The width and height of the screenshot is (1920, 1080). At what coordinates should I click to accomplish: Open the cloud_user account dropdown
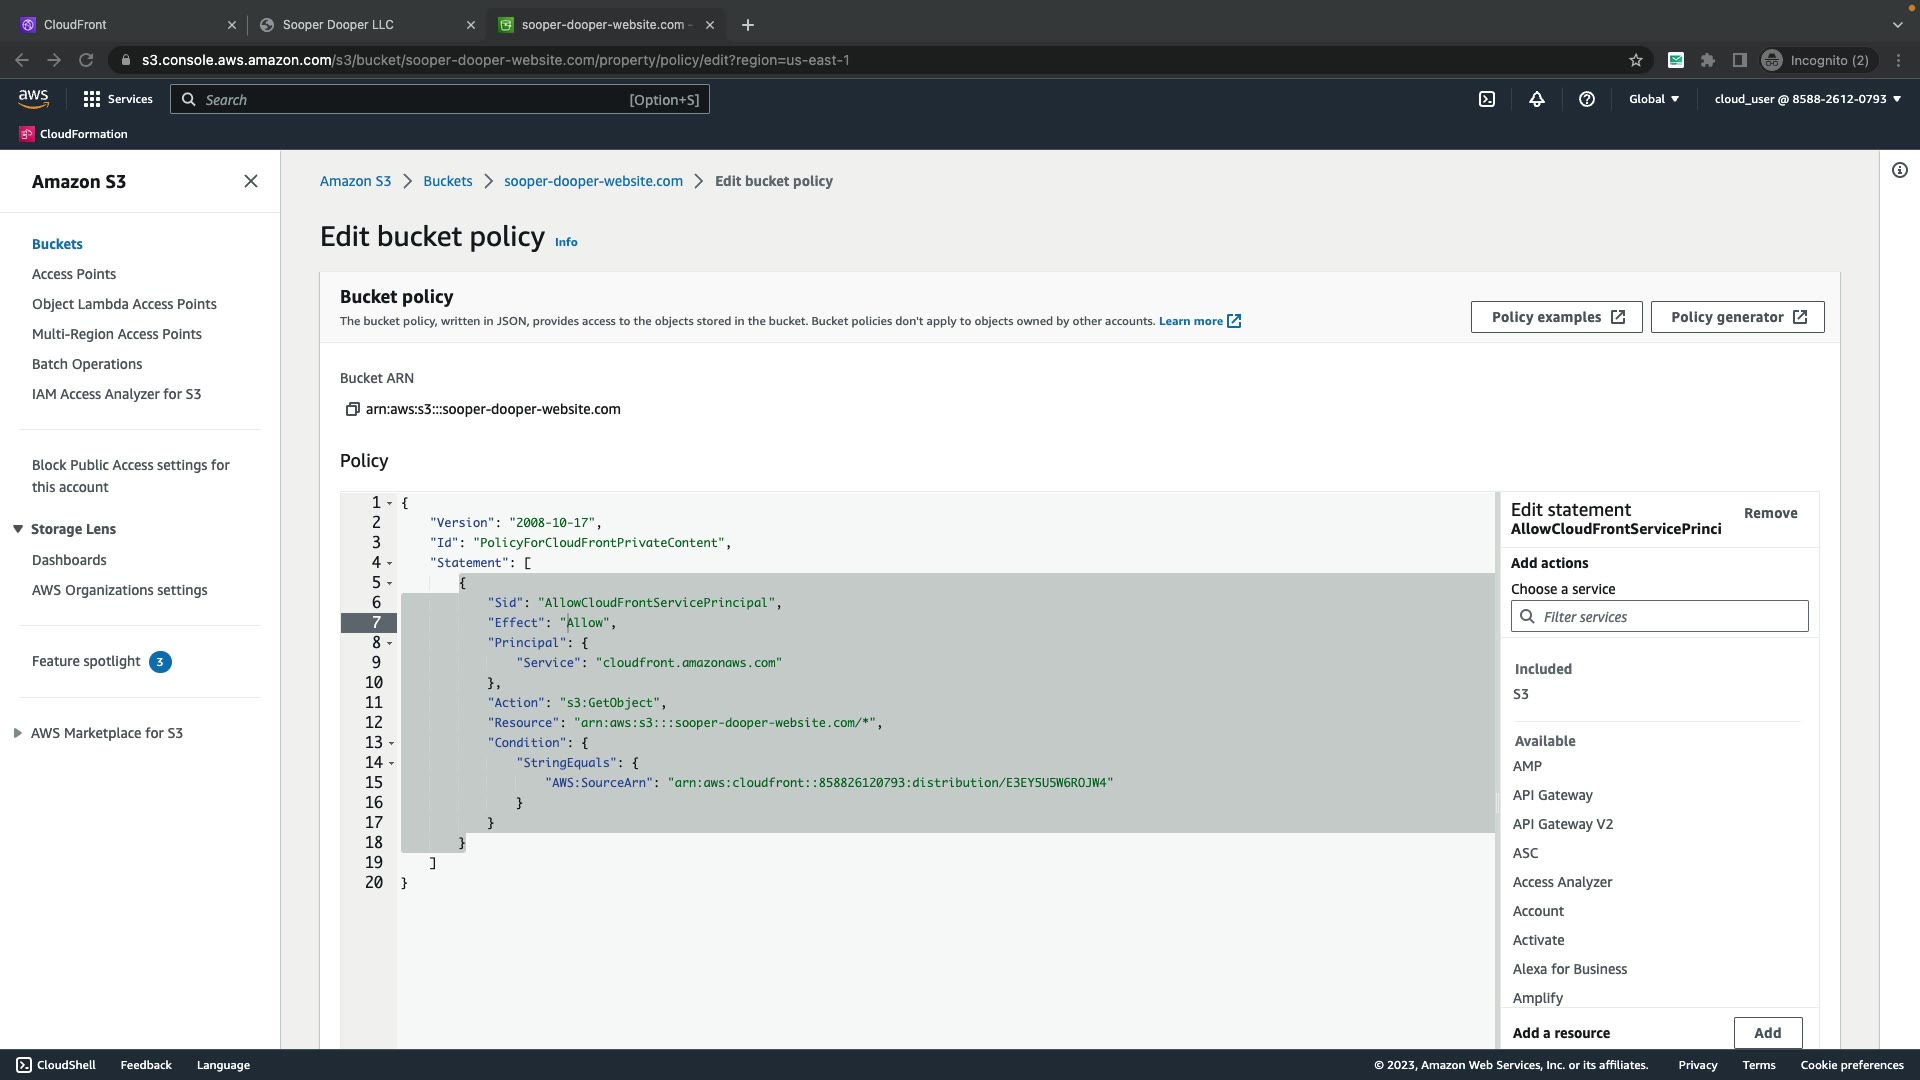(1807, 99)
